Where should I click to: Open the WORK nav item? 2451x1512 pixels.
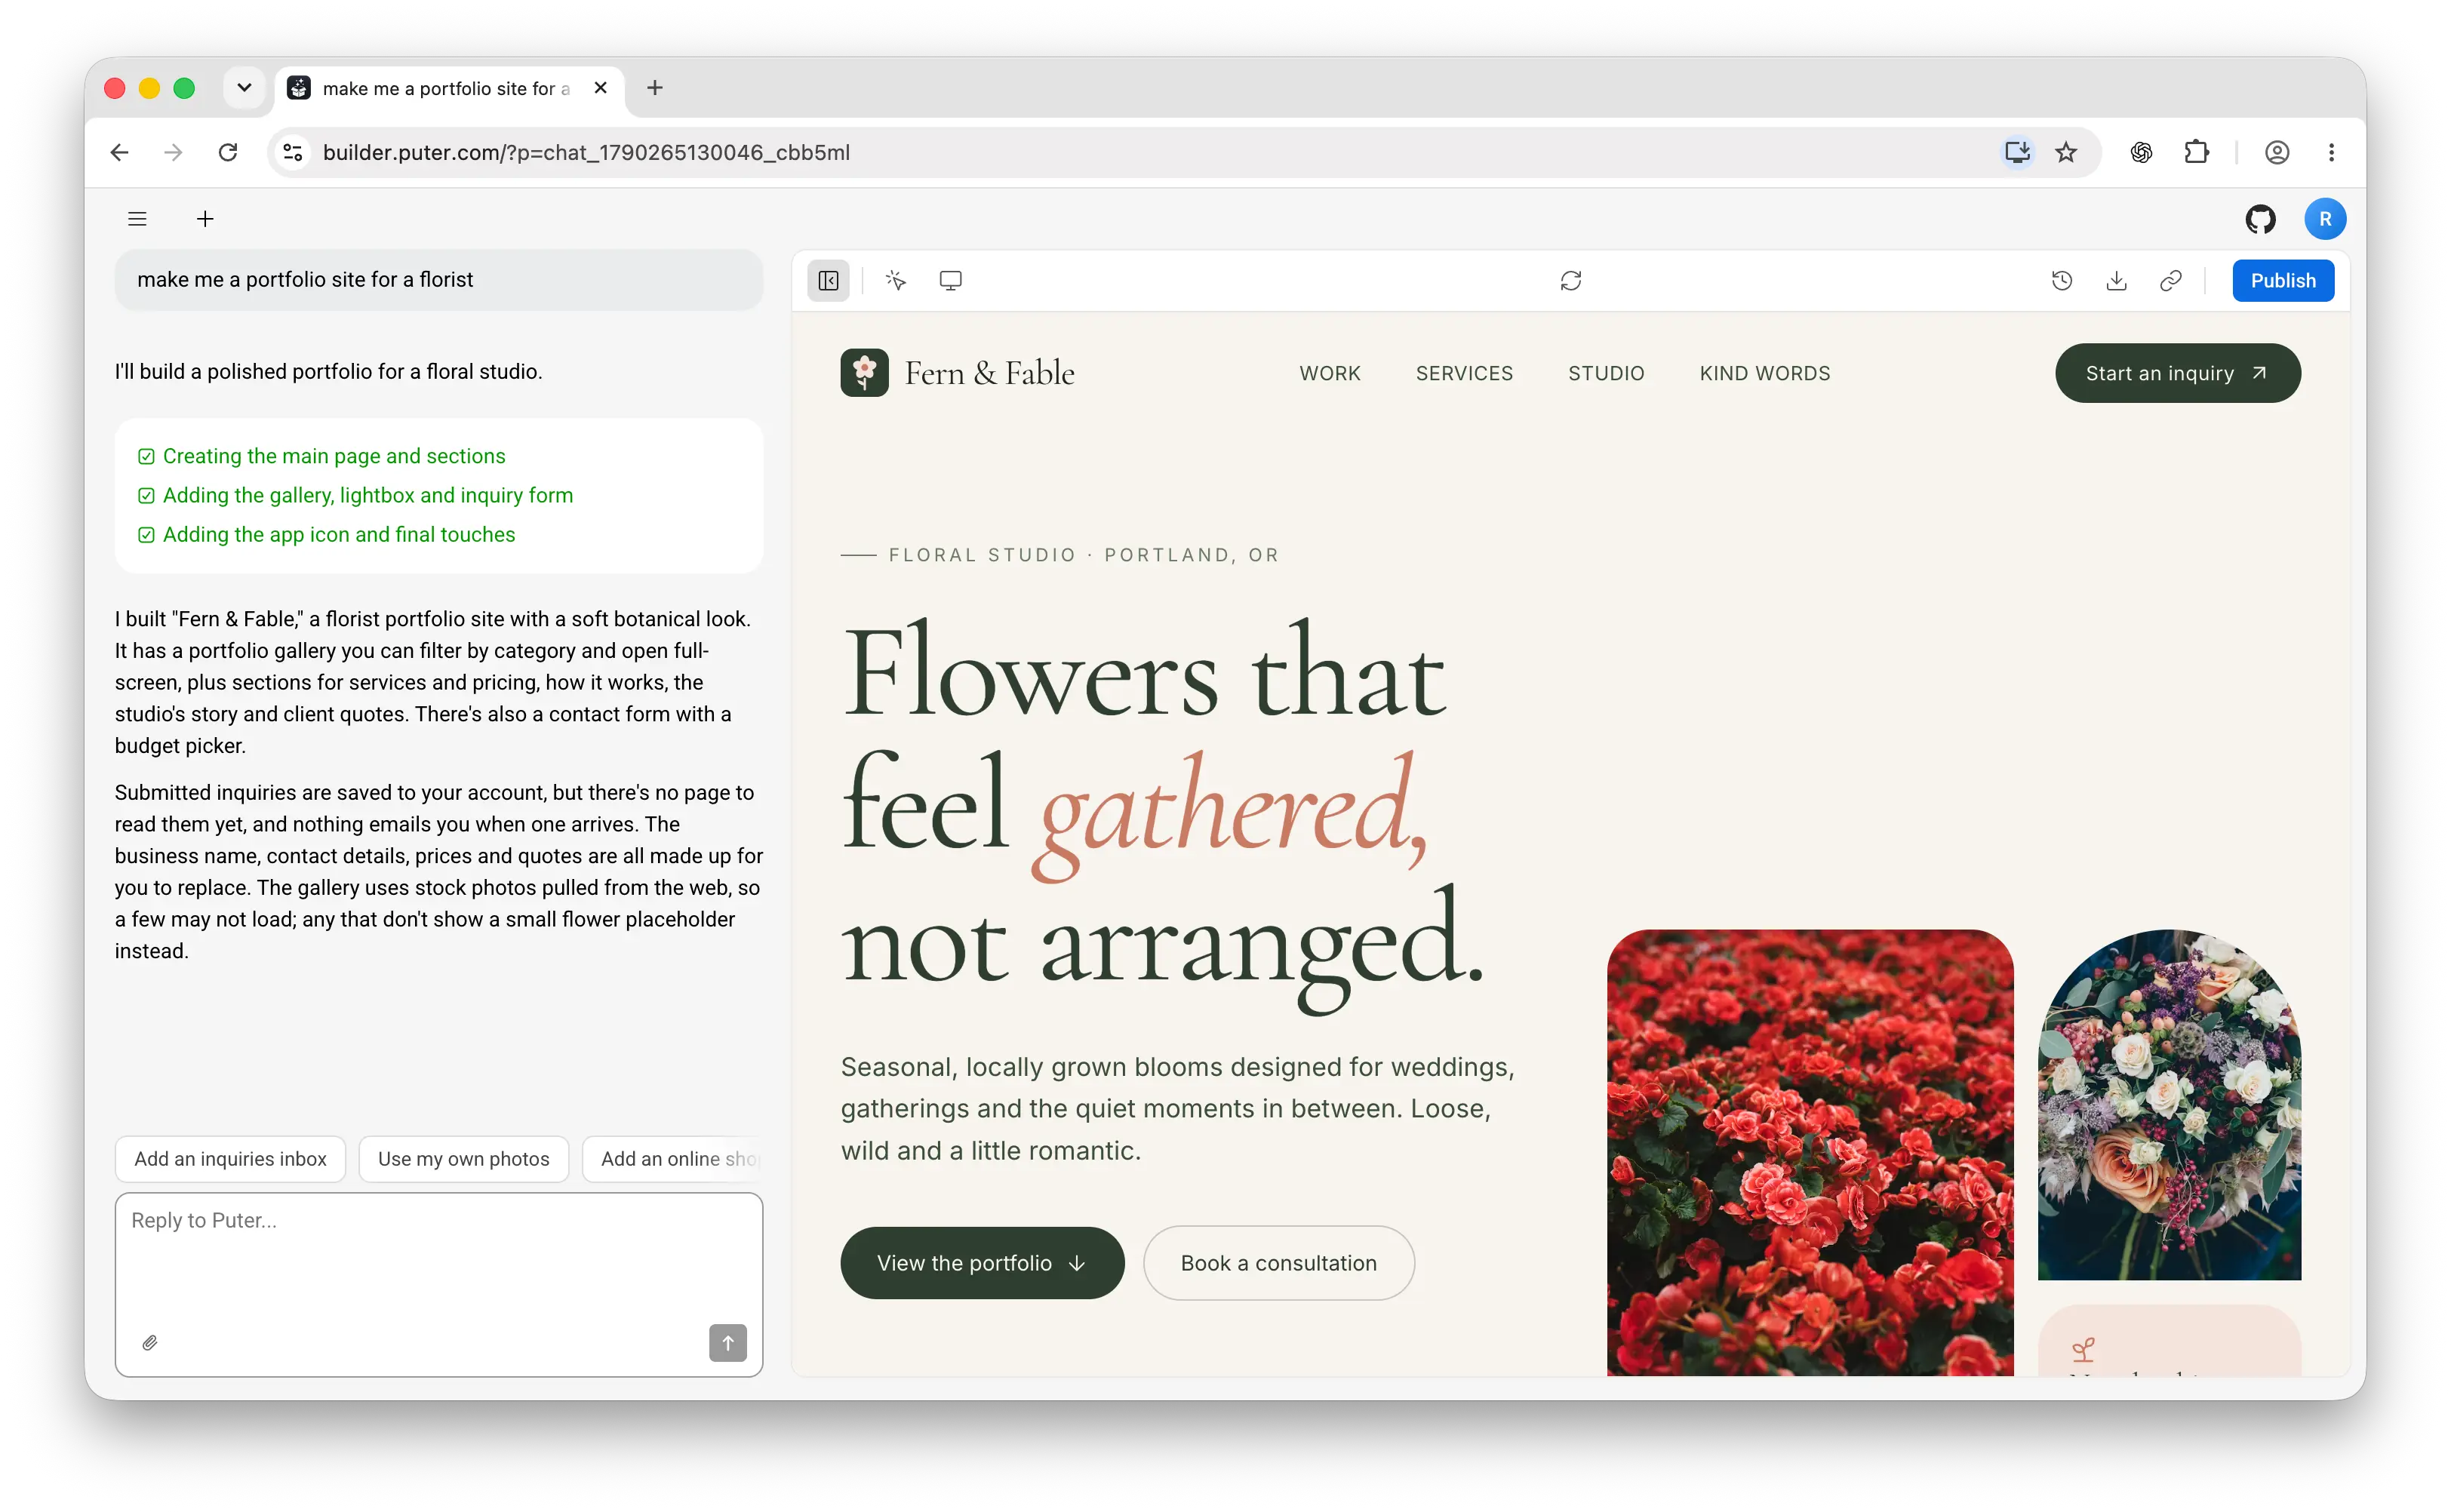tap(1329, 373)
